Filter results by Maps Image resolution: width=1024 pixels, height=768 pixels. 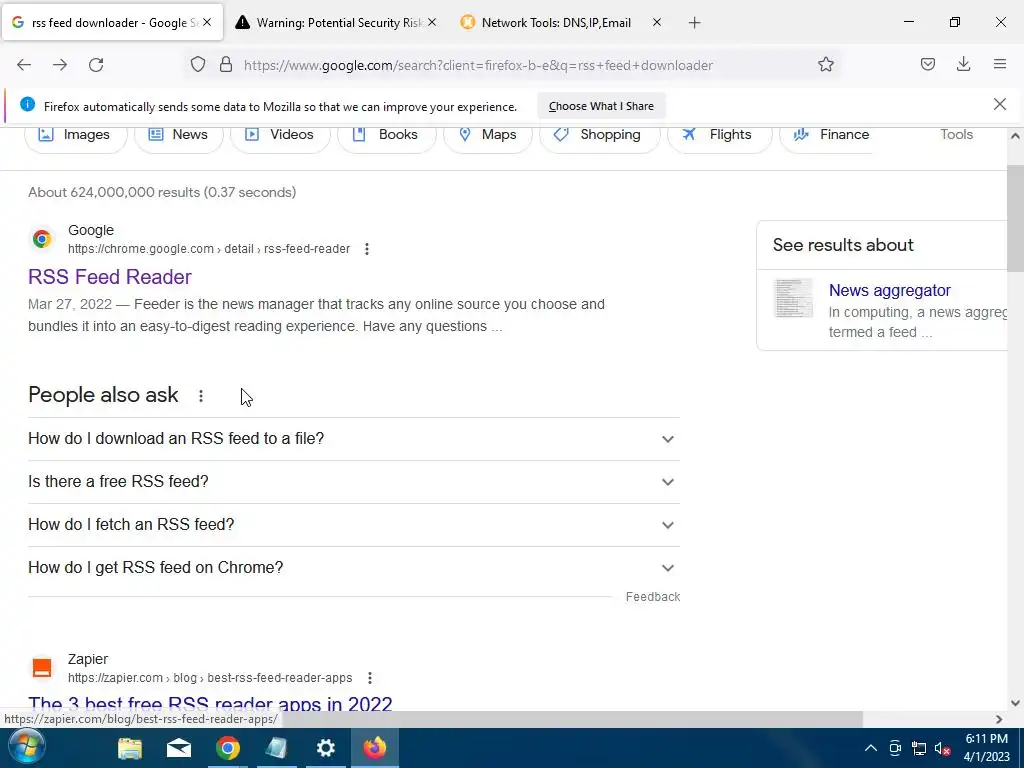click(488, 135)
